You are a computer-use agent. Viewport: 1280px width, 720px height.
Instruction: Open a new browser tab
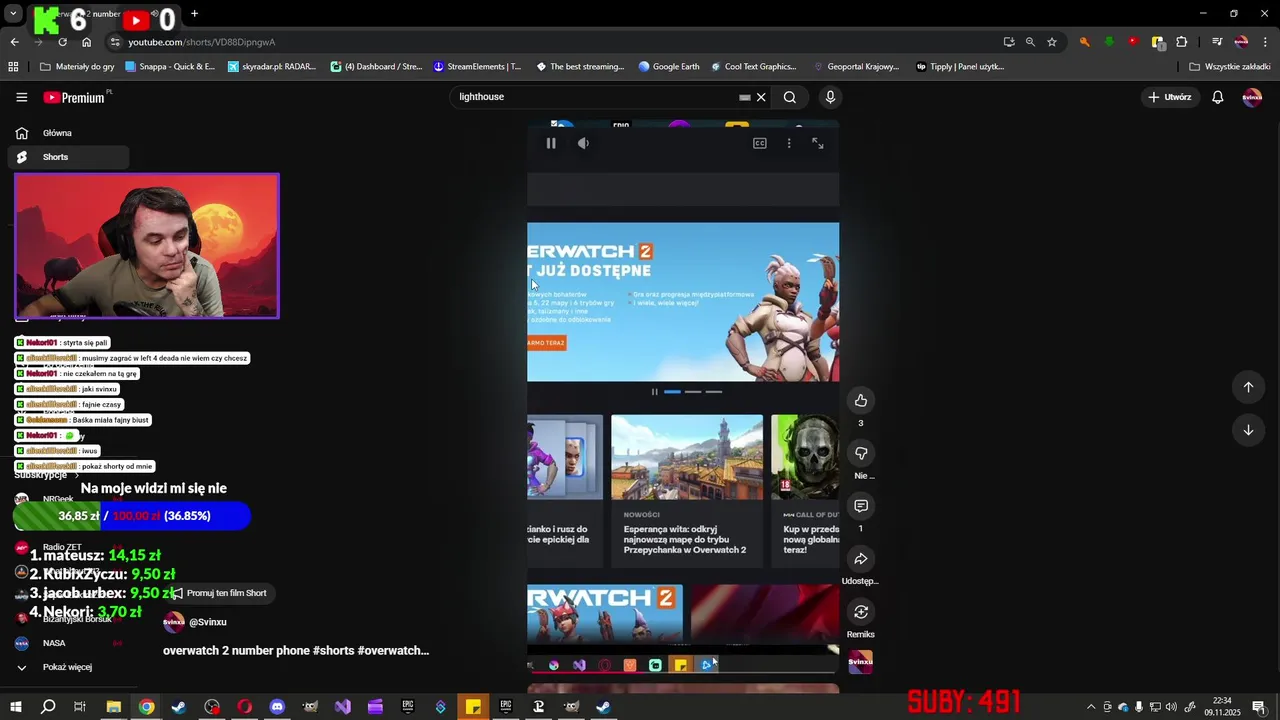point(194,14)
